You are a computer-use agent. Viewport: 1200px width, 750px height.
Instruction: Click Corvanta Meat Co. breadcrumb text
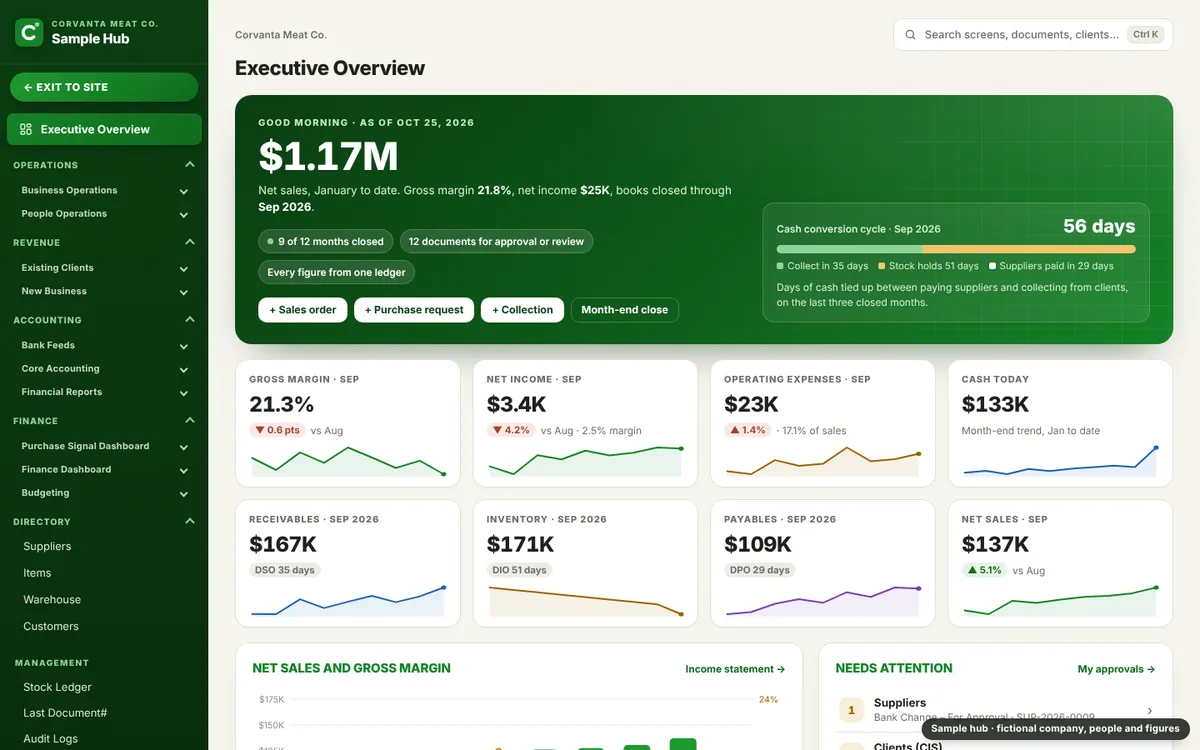tap(281, 35)
